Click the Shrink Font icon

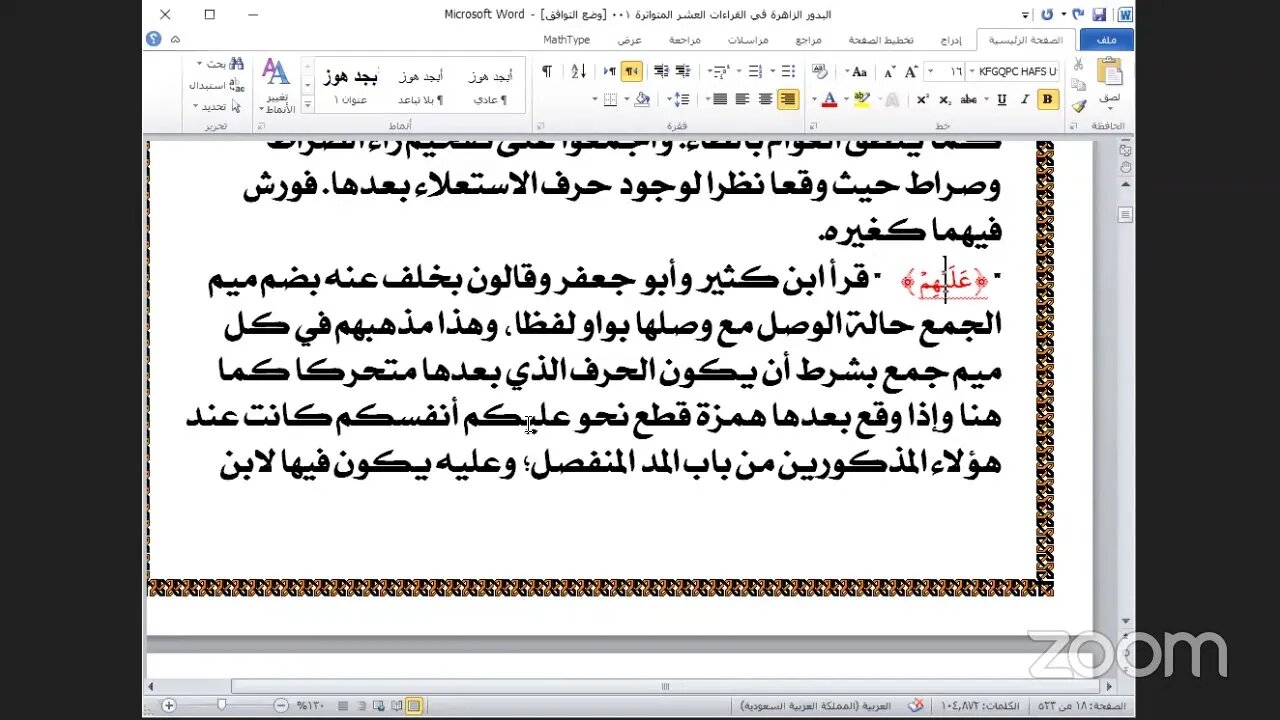889,72
